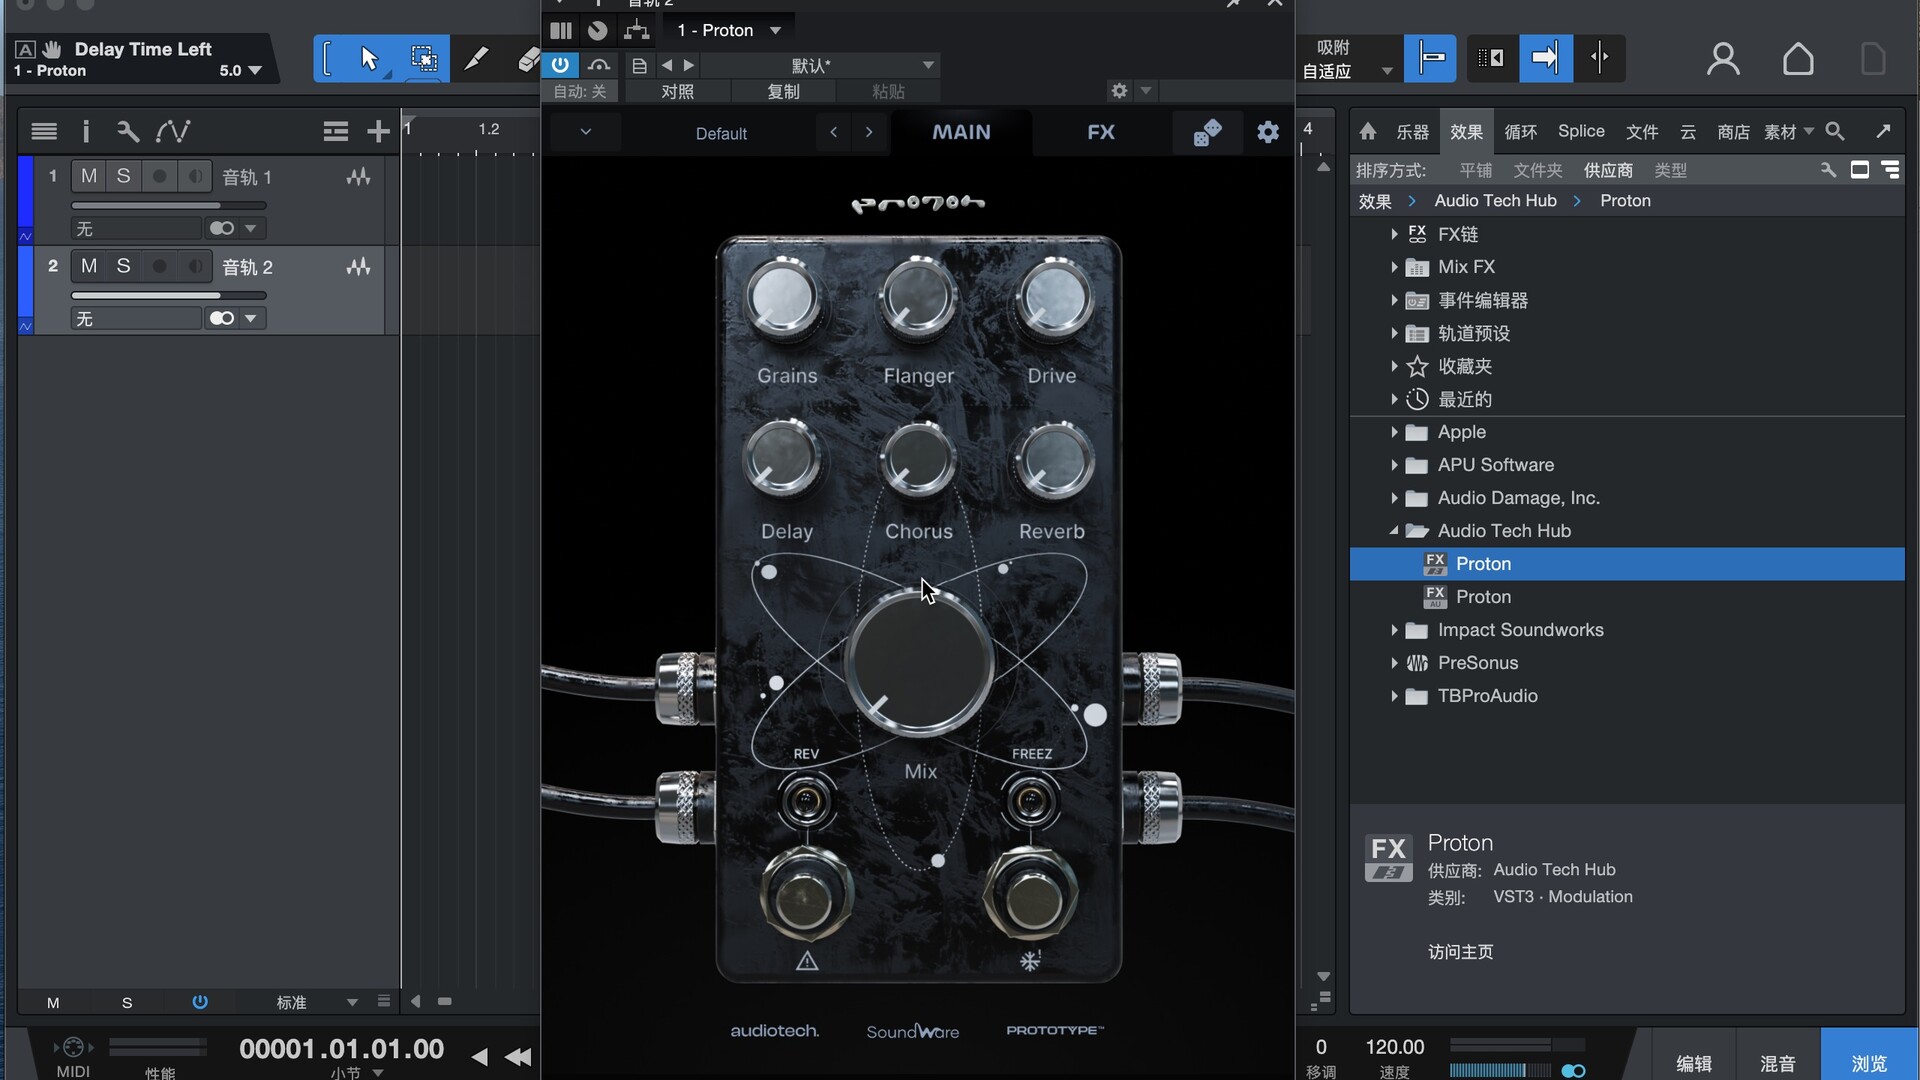This screenshot has width=1920, height=1080.
Task: Click plugin sidechain routing icon
Action: [x=636, y=30]
